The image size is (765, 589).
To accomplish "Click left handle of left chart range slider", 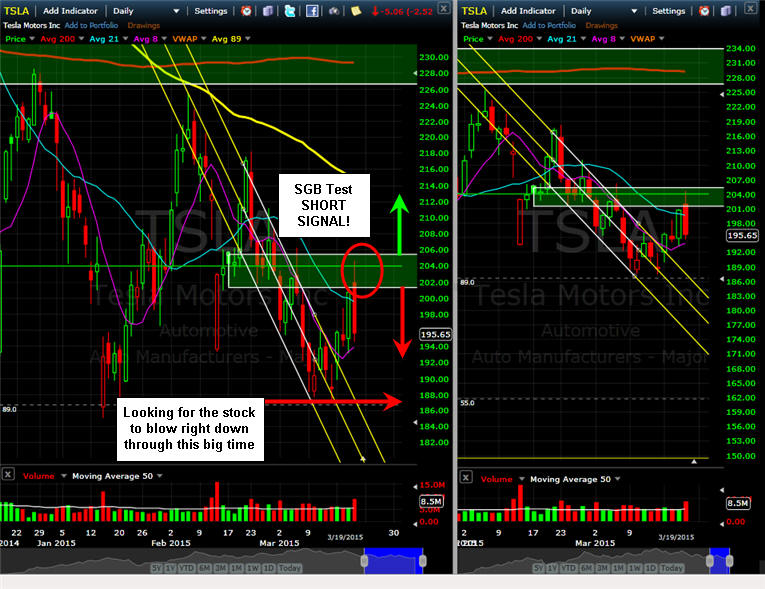I will pos(364,561).
